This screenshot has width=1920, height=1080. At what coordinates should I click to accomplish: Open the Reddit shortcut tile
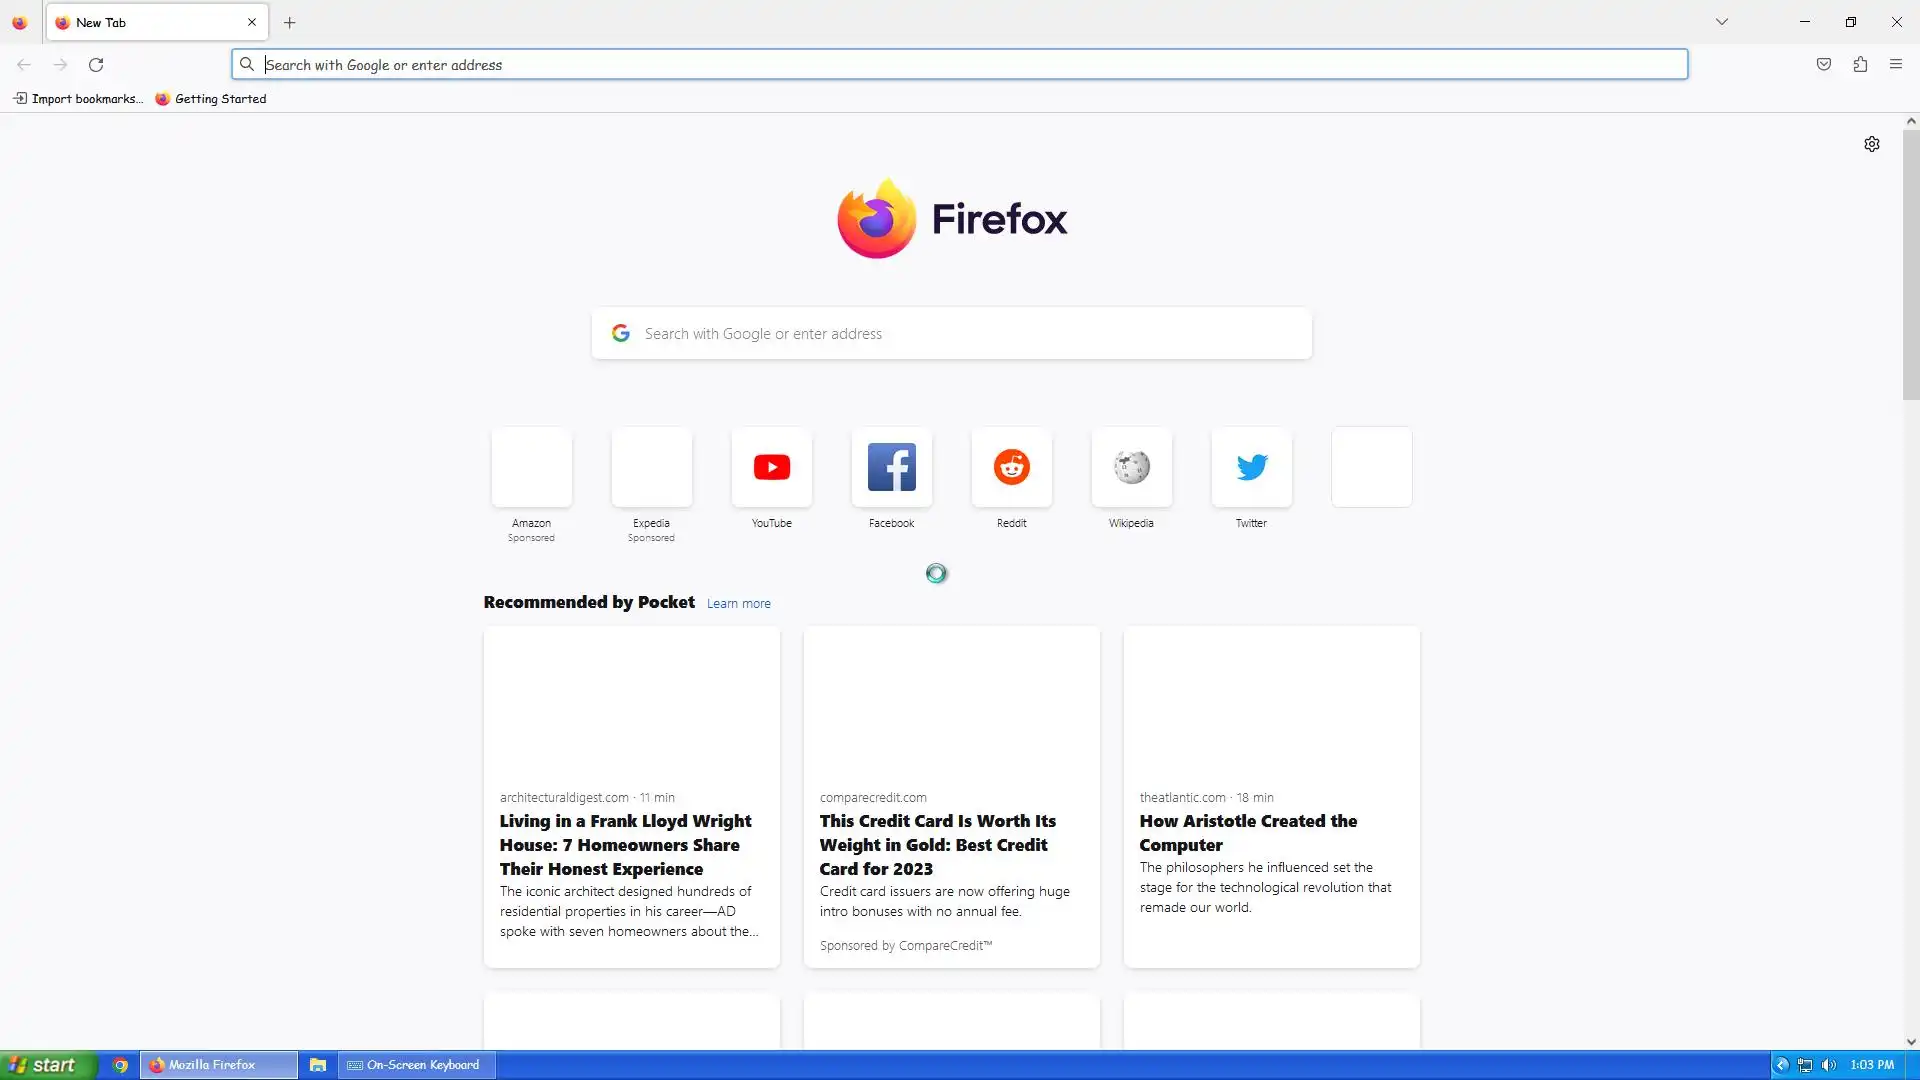(1011, 467)
